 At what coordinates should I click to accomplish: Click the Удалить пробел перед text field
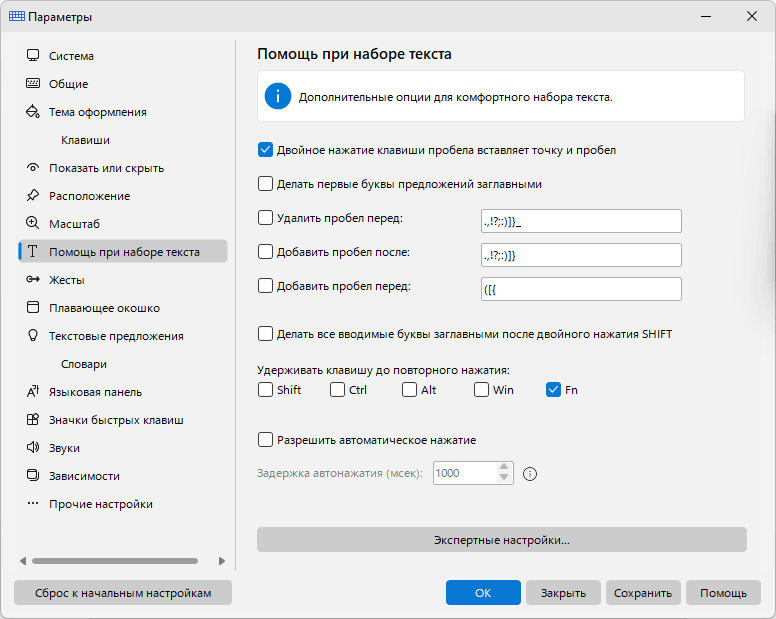(x=581, y=221)
